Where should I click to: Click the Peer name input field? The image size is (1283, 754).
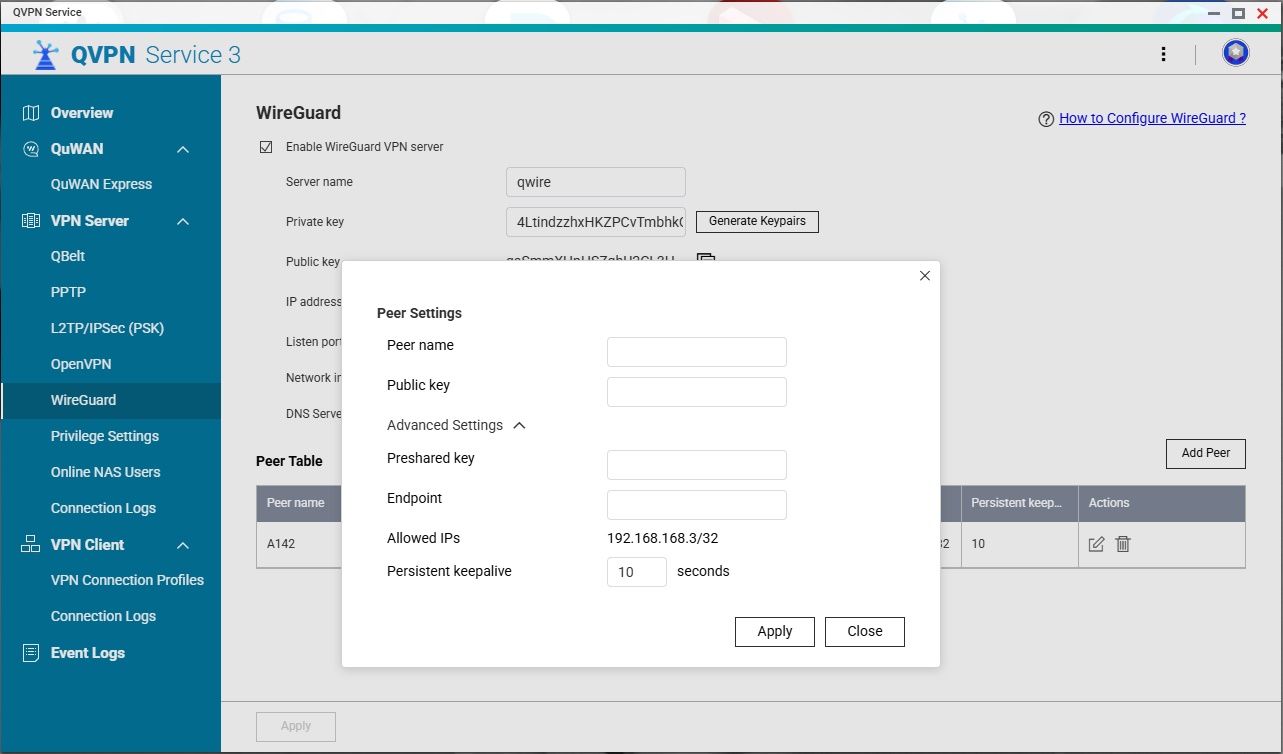point(697,352)
